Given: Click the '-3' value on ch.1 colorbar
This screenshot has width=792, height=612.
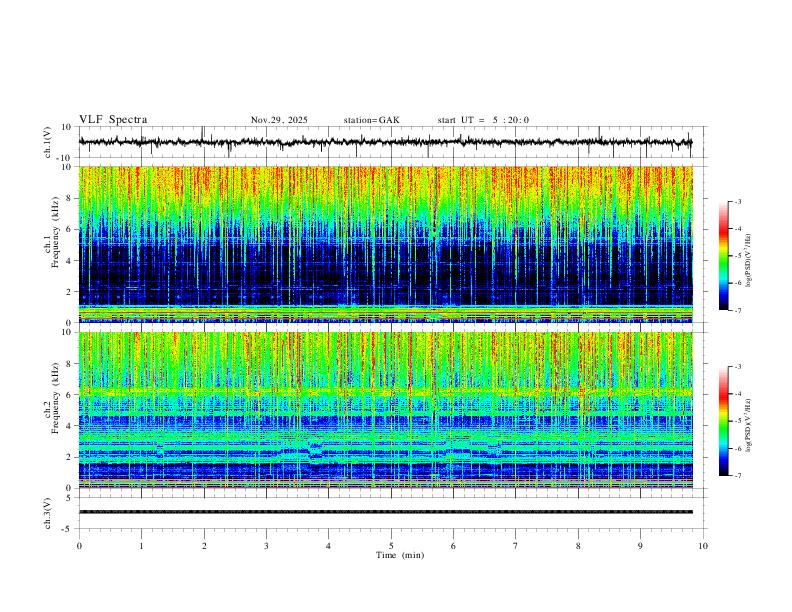Looking at the screenshot, I should click(x=737, y=201).
